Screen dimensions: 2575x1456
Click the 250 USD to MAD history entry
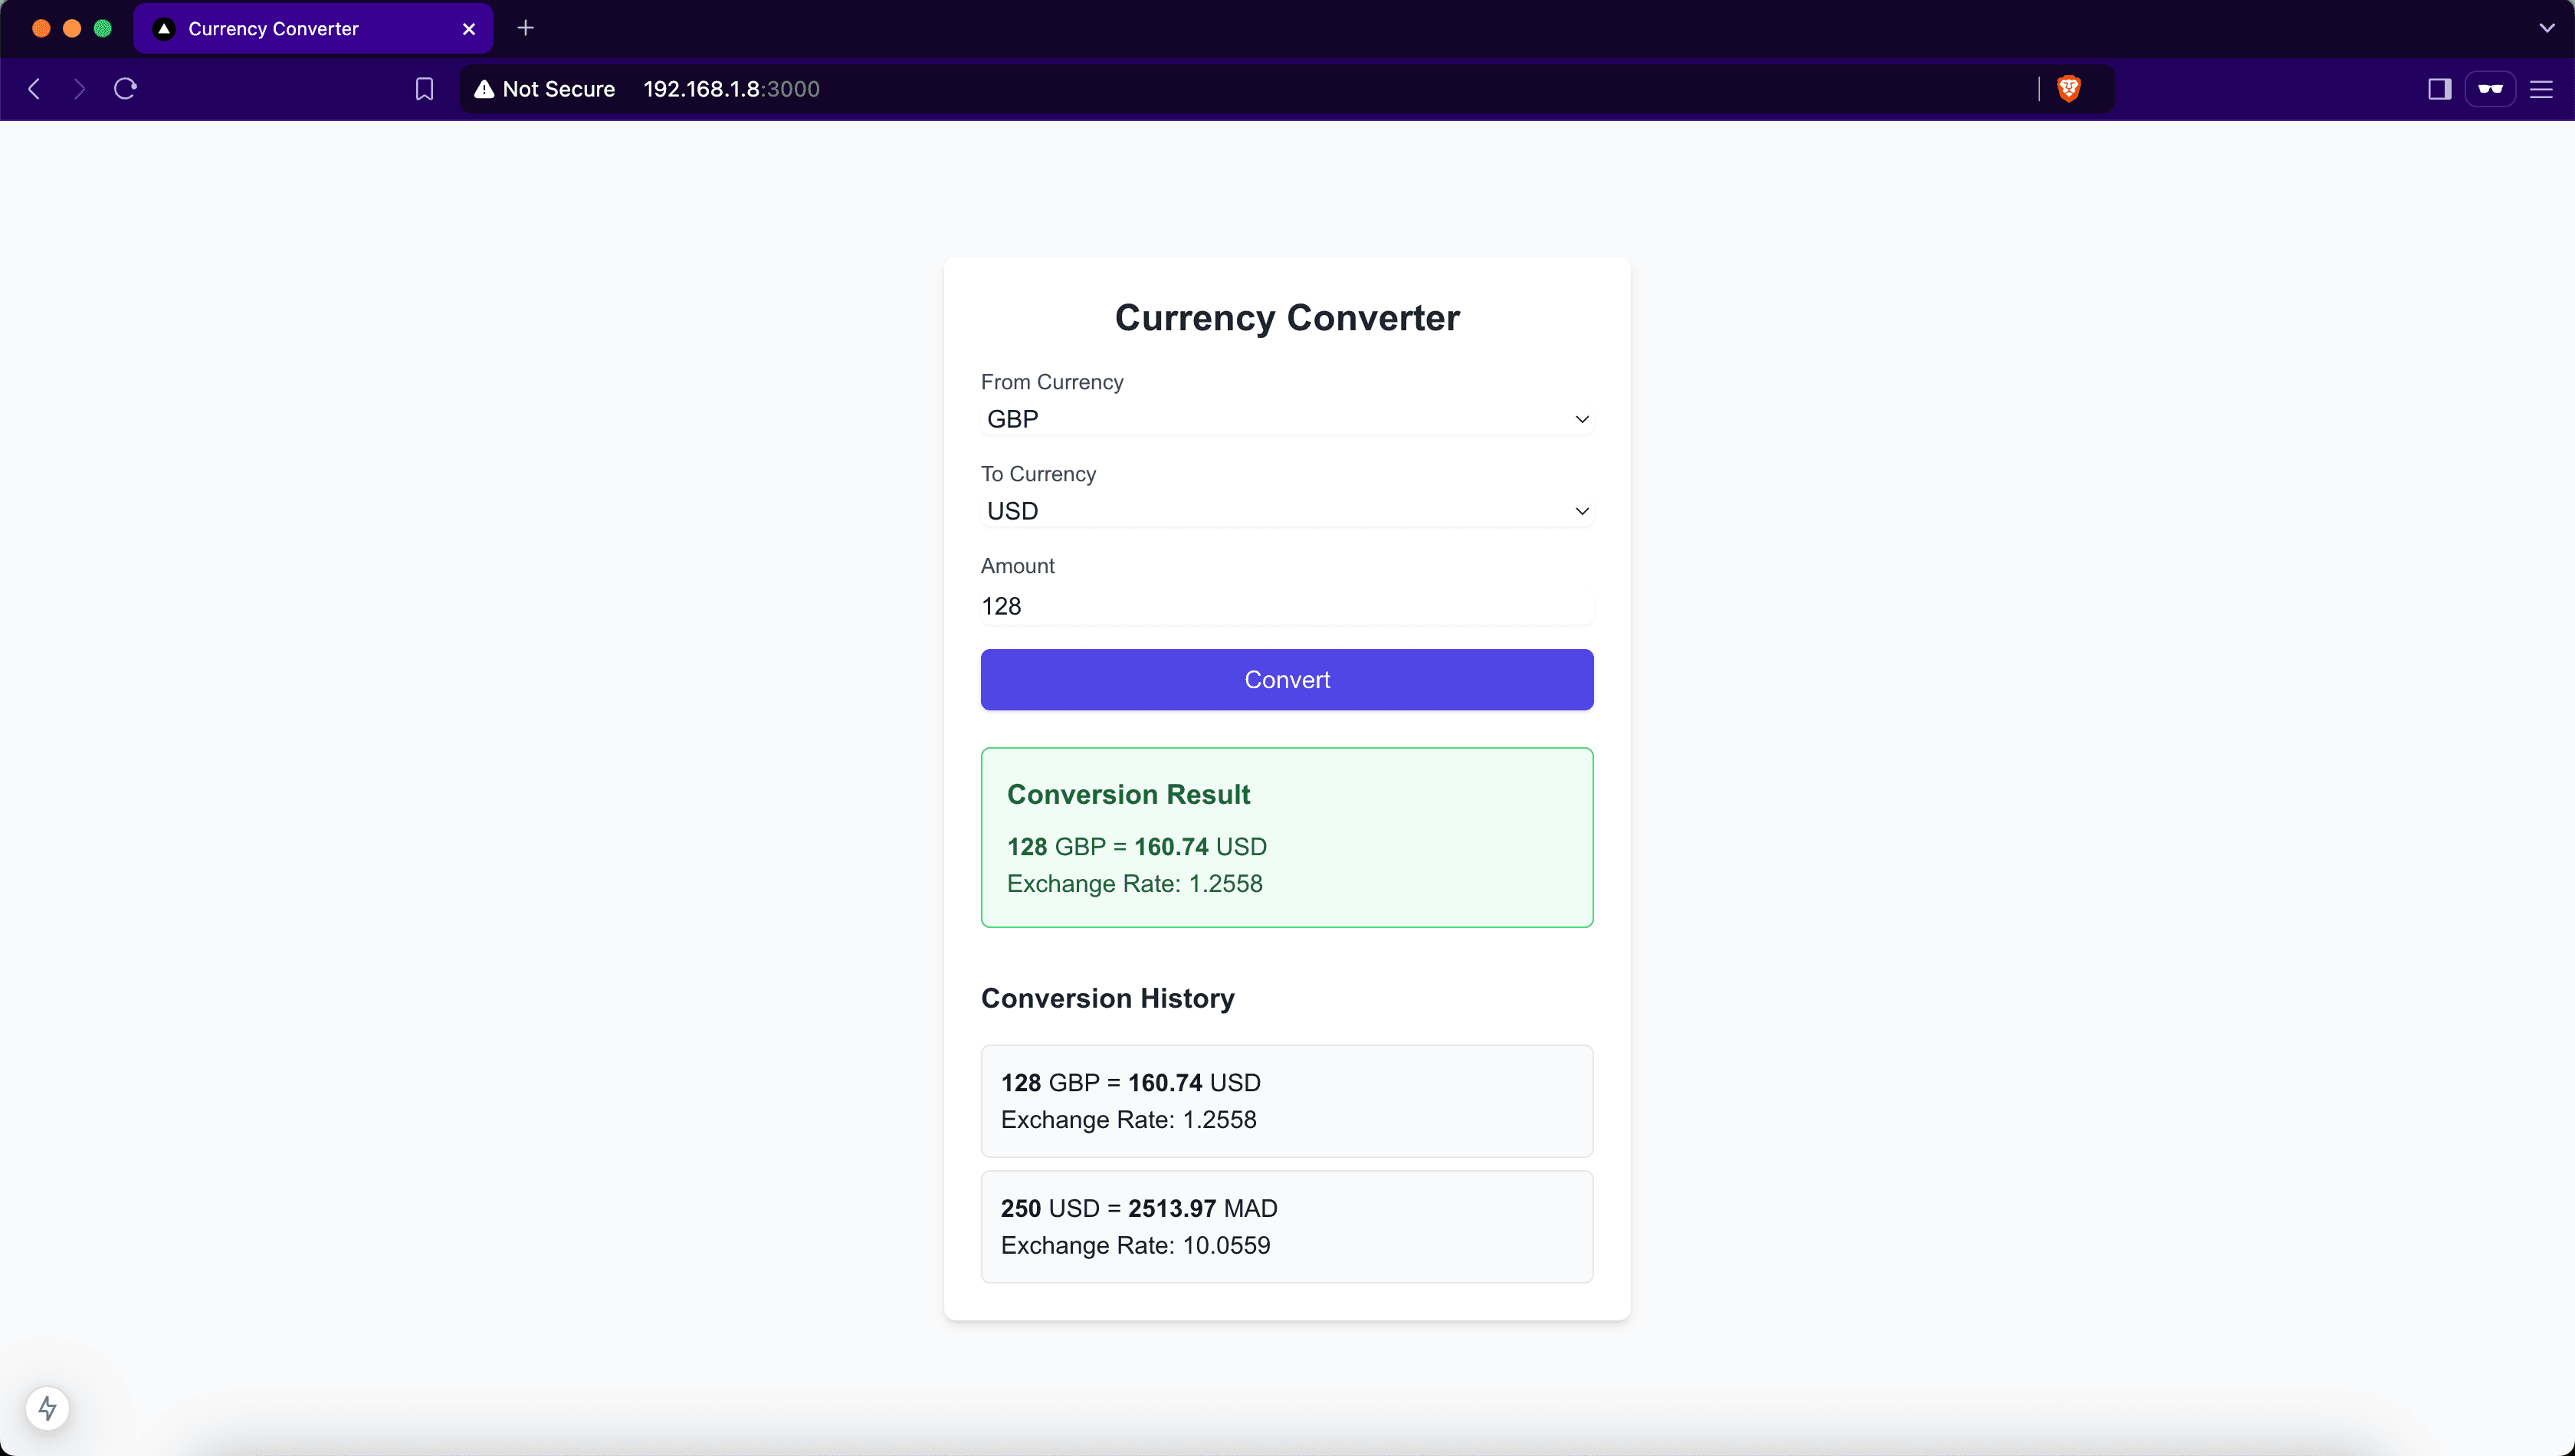pyautogui.click(x=1287, y=1226)
